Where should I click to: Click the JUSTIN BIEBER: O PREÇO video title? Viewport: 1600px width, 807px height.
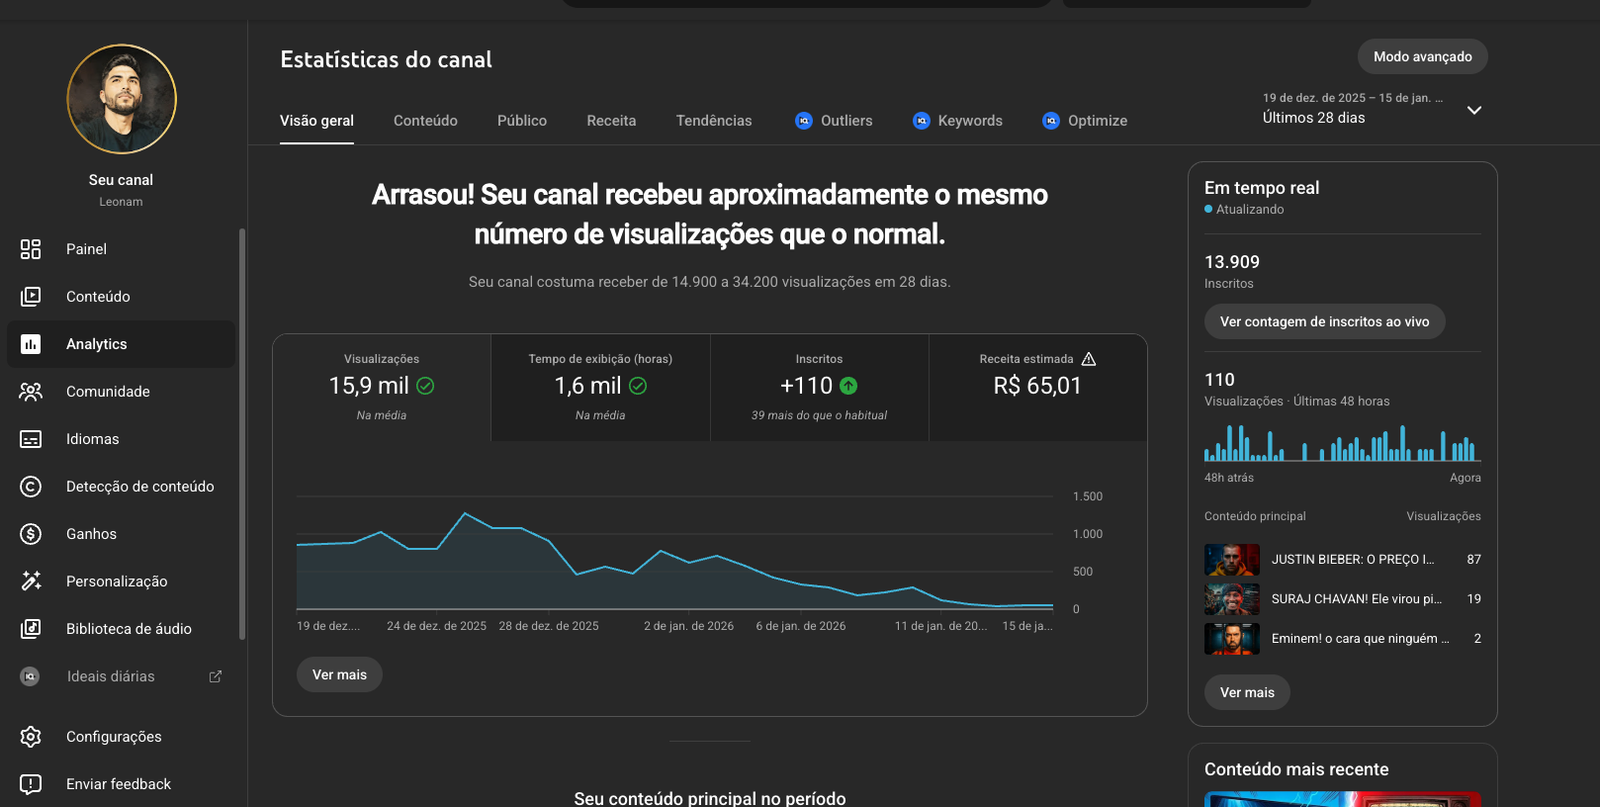[1353, 560]
